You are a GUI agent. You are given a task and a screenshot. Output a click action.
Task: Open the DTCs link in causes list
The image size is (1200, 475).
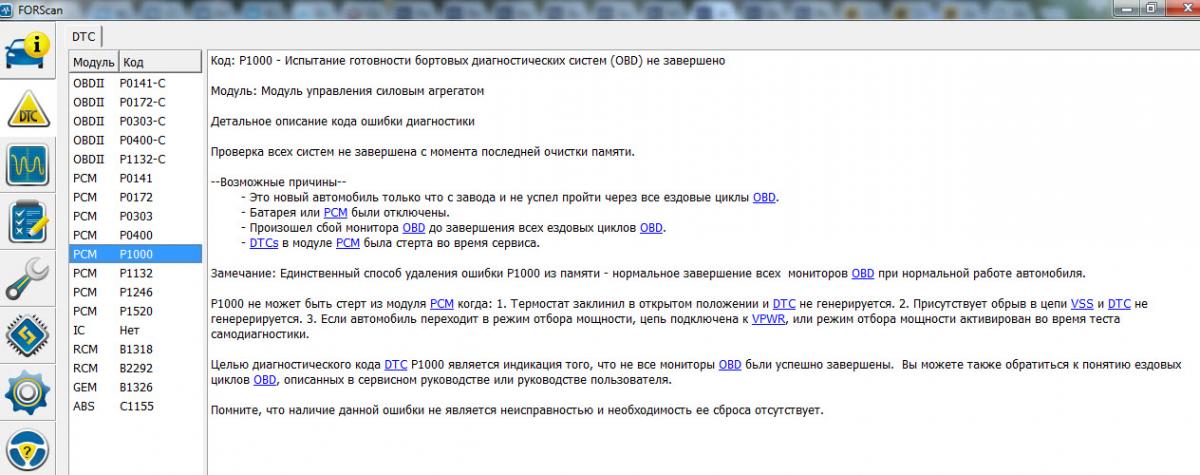coord(265,242)
